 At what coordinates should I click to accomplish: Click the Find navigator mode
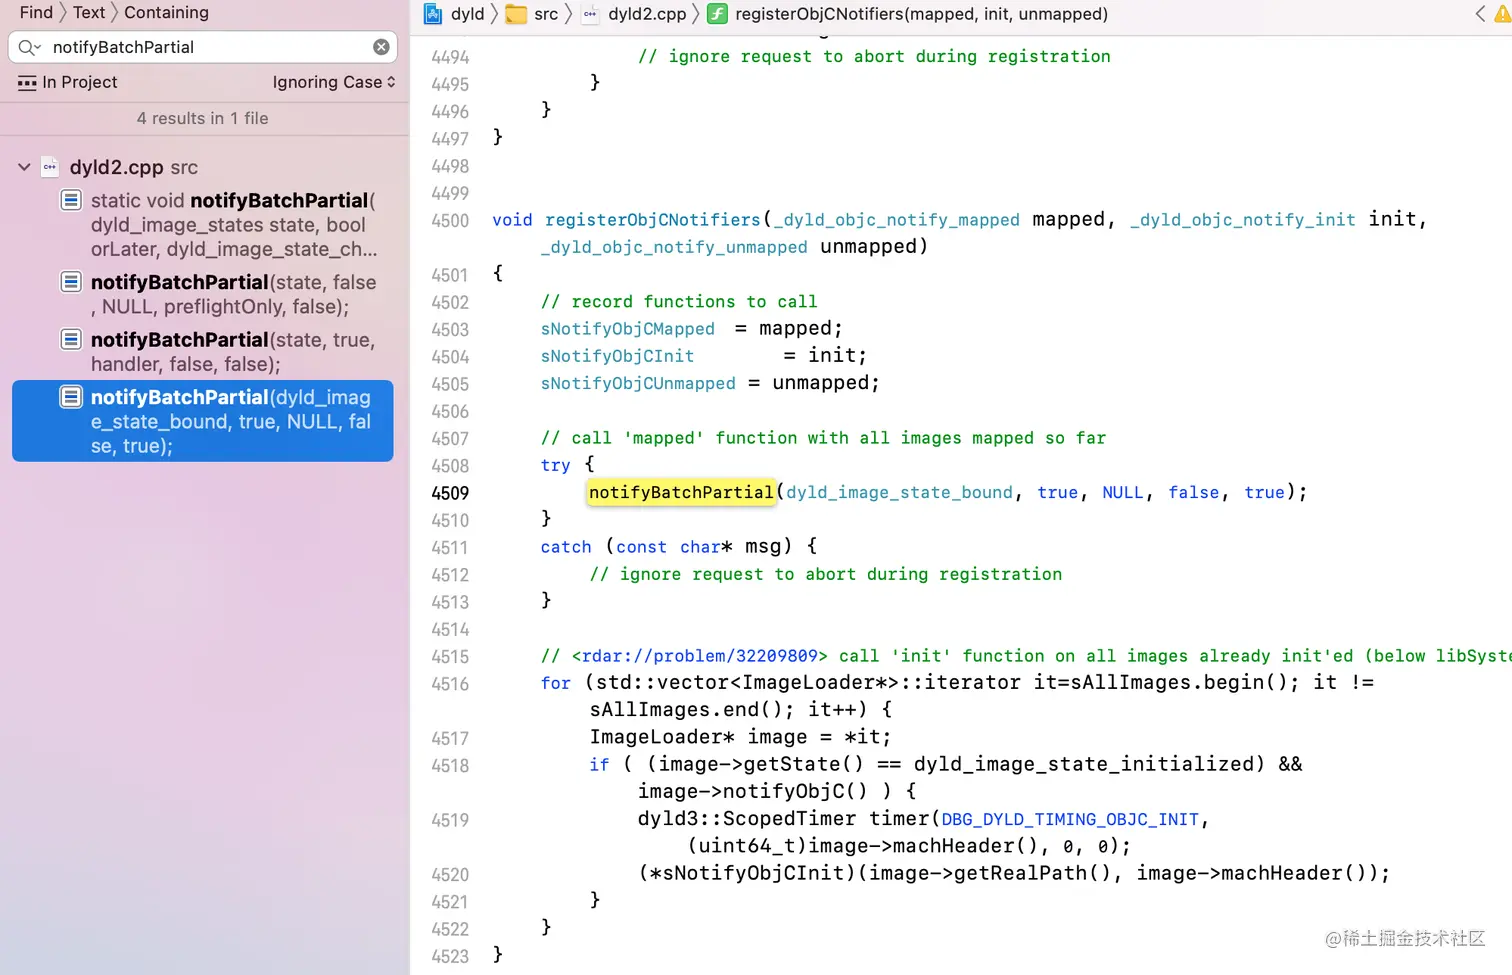[x=36, y=12]
